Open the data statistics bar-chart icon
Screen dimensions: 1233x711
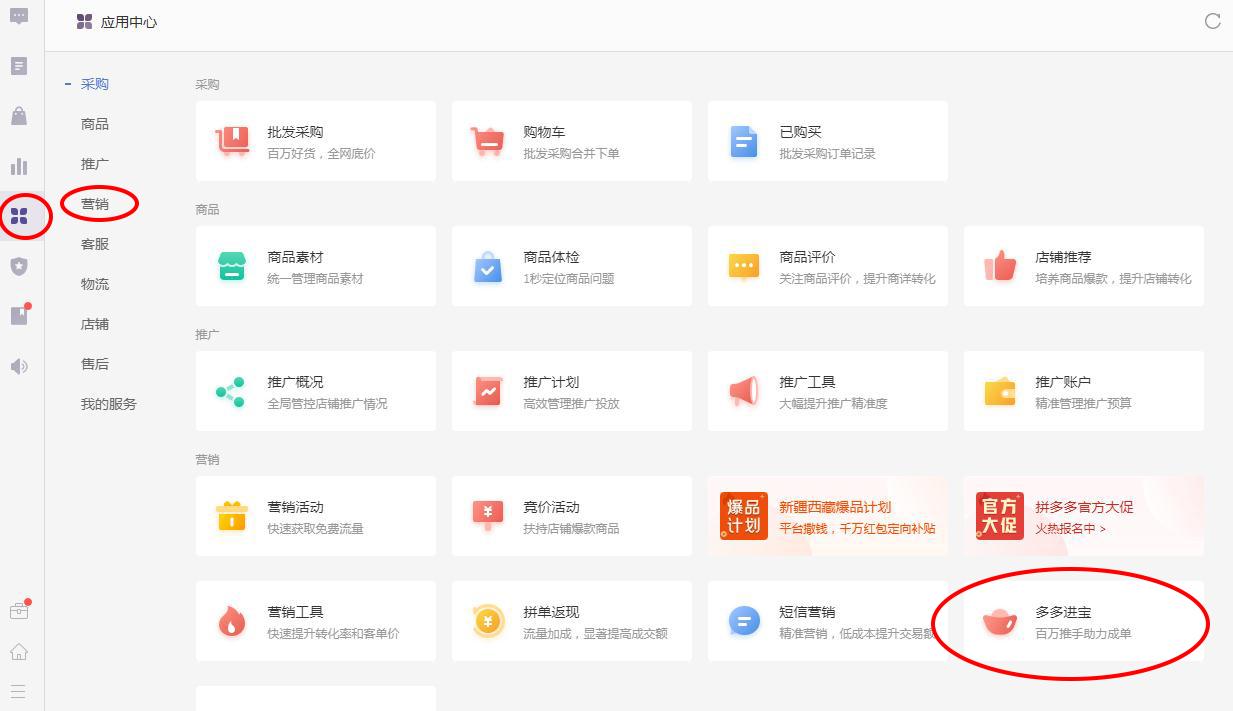(19, 166)
